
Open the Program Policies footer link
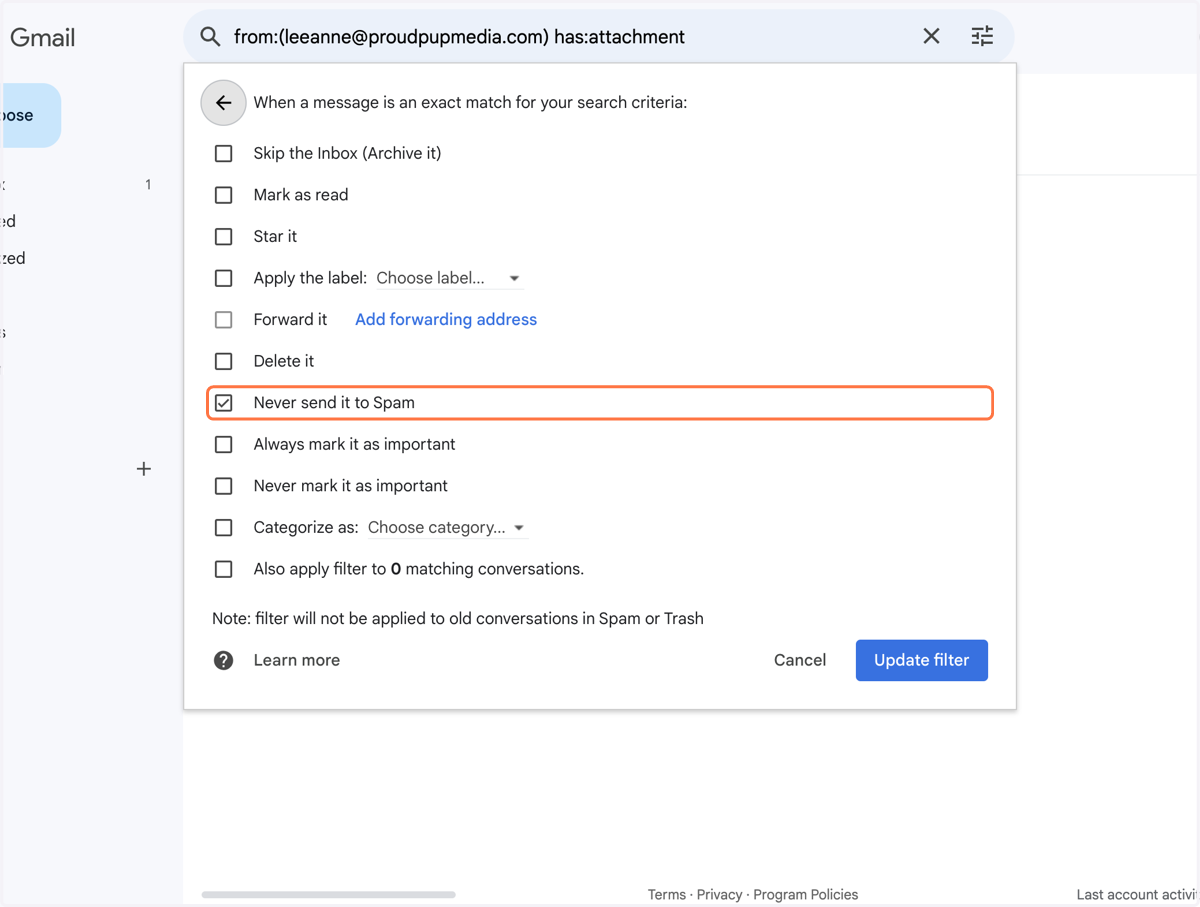click(806, 895)
